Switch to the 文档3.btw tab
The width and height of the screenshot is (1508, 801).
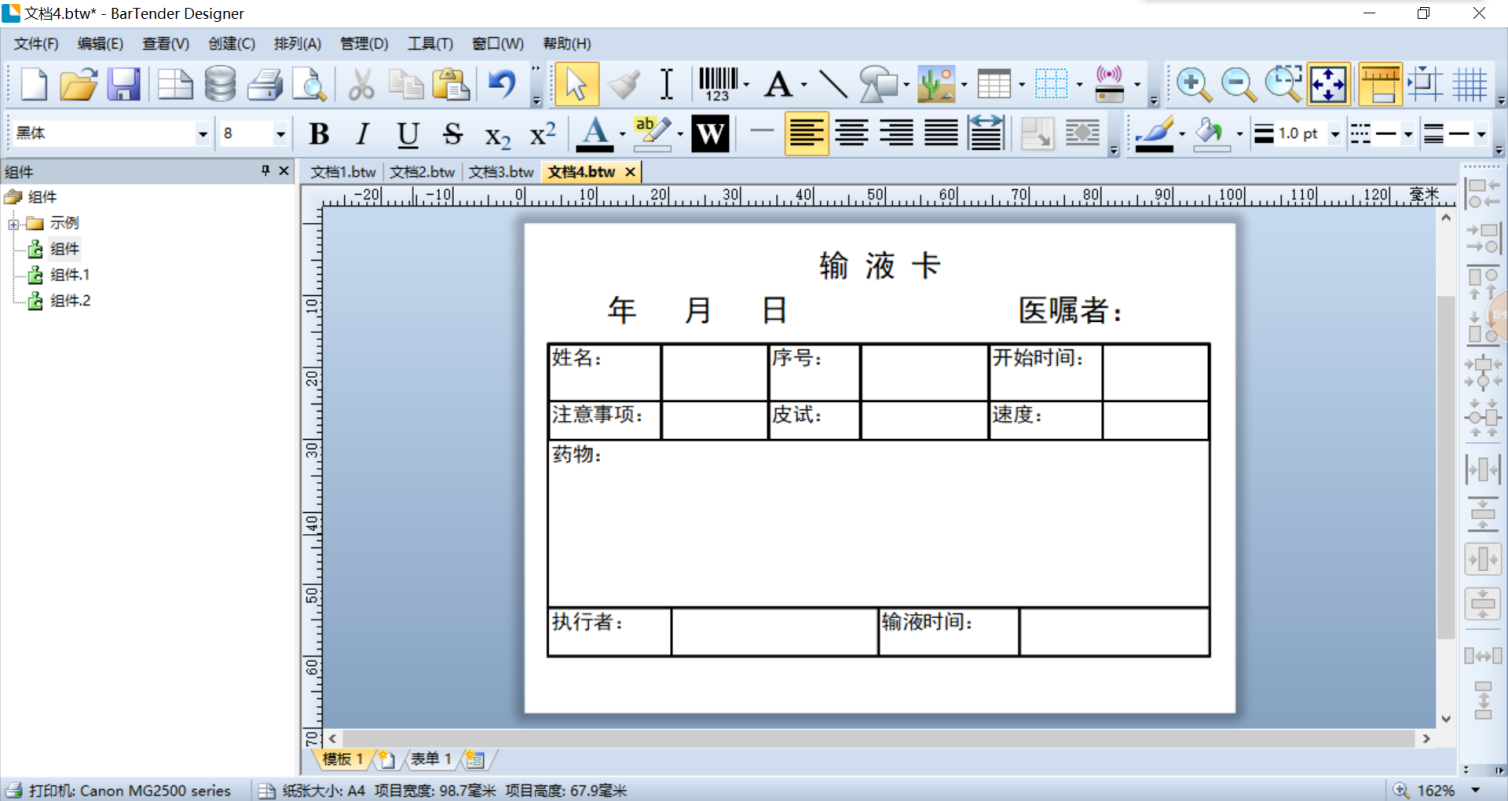coord(501,172)
